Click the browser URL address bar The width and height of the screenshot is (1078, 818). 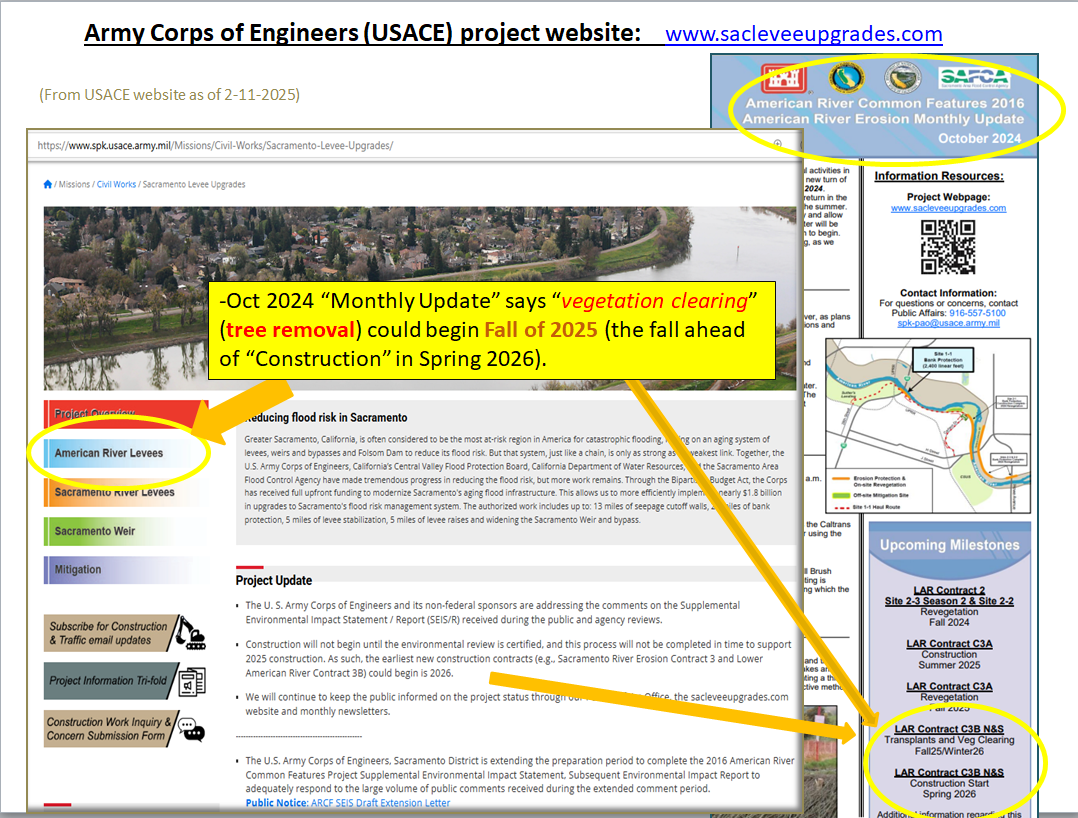pyautogui.click(x=412, y=145)
